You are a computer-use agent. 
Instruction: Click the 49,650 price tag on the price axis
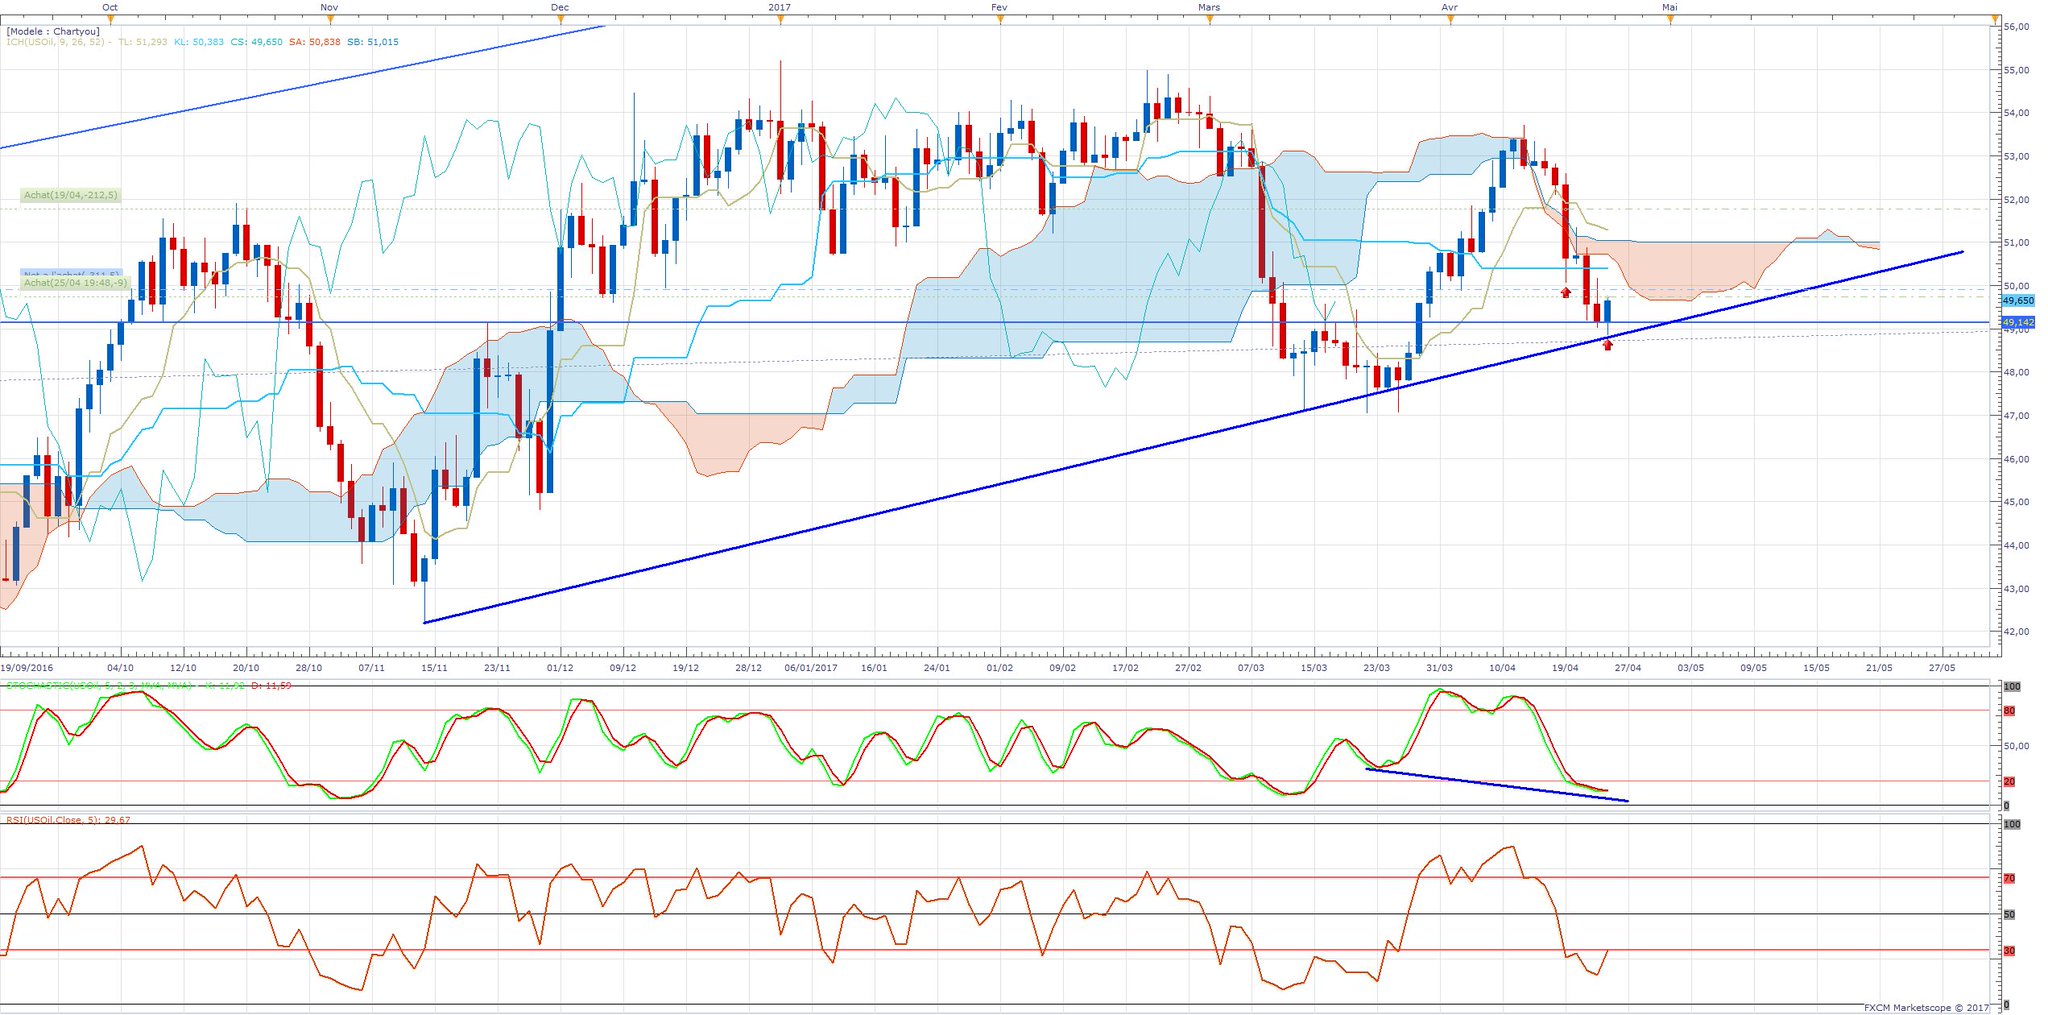pos(2019,300)
